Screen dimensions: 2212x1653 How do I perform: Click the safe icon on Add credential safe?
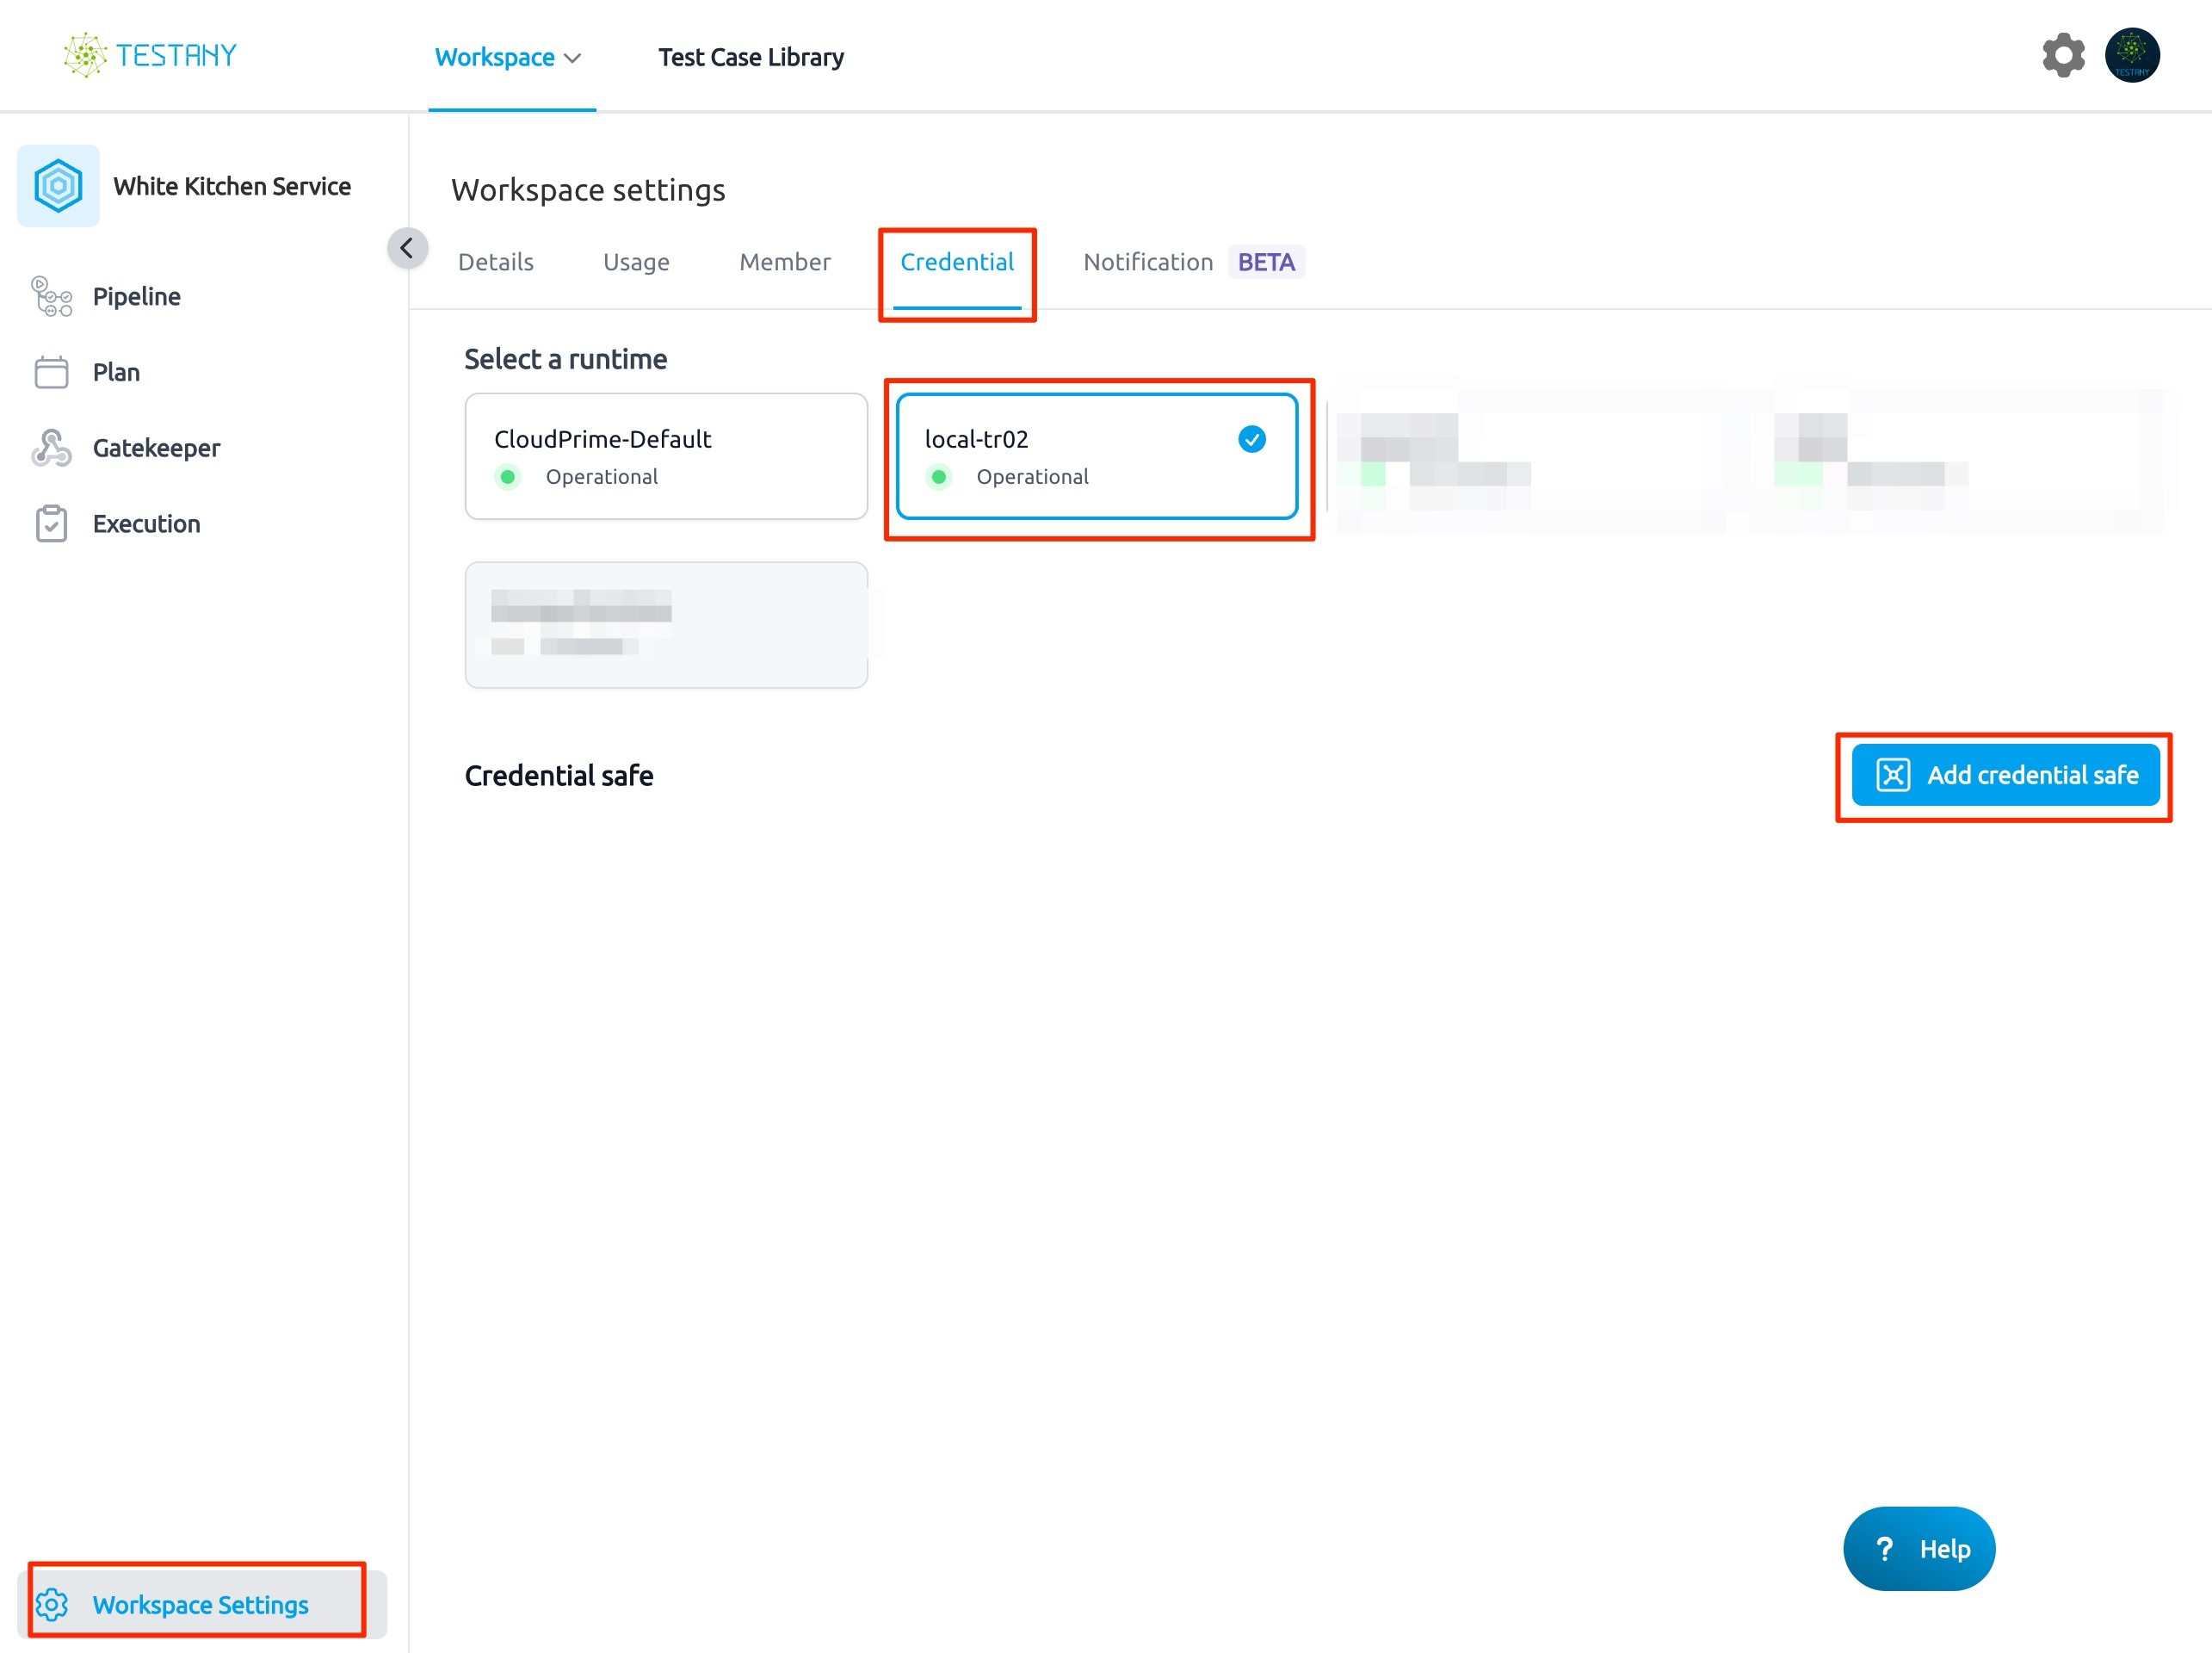coord(1893,775)
